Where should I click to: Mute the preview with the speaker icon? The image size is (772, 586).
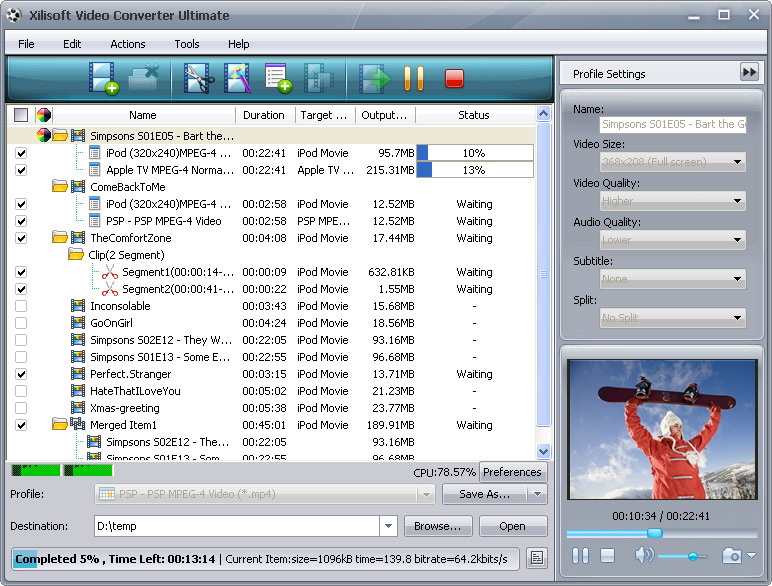tap(643, 555)
